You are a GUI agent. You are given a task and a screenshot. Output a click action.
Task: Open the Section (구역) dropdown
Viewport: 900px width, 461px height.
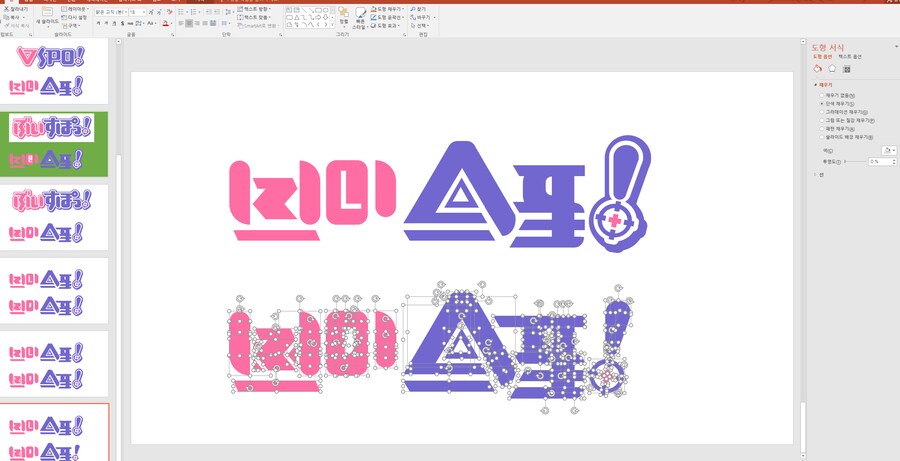point(70,26)
